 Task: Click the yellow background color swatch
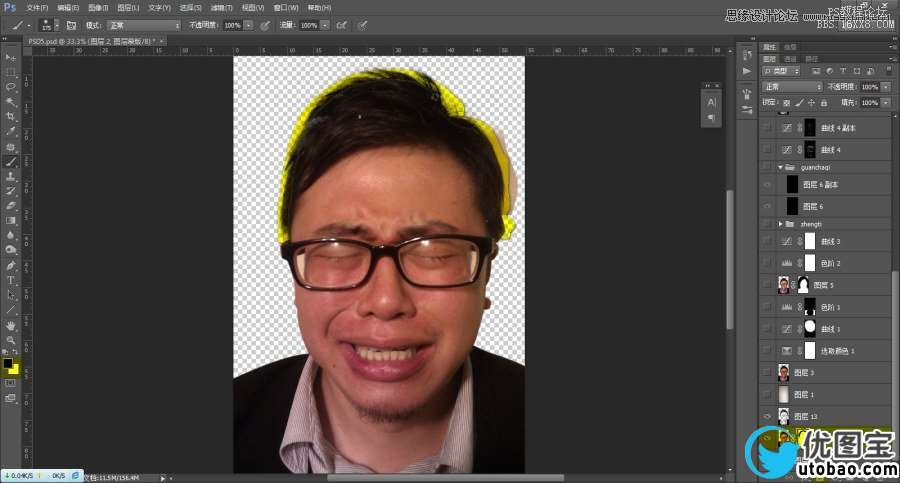tap(14, 370)
